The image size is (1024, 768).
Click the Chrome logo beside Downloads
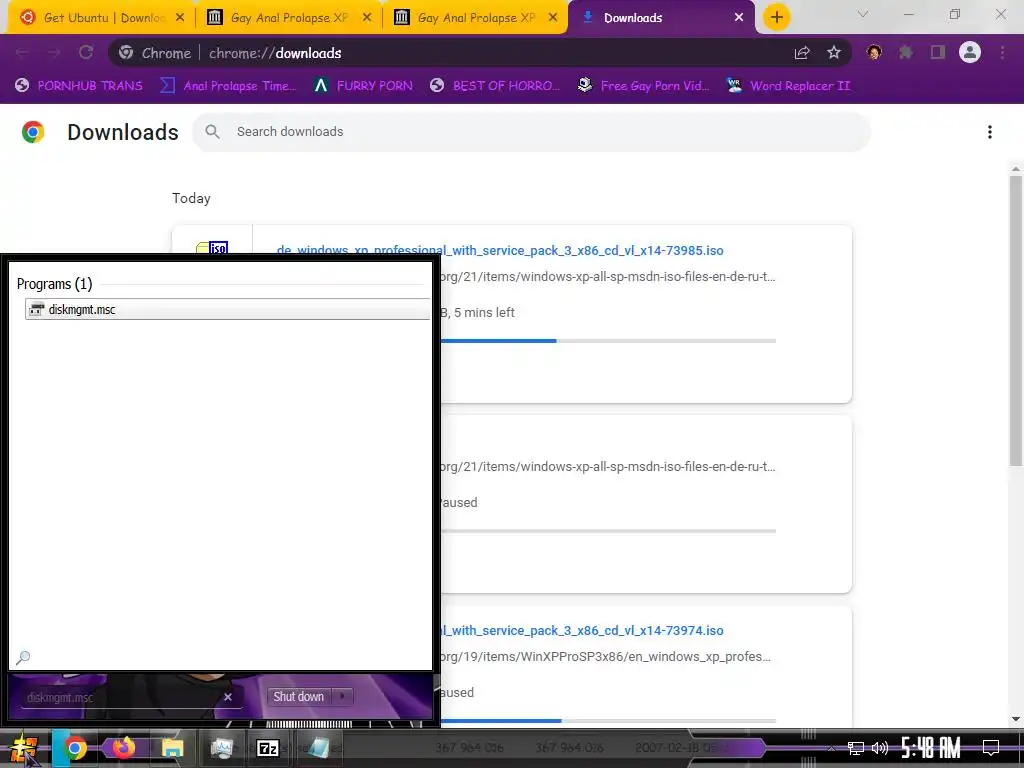click(33, 132)
